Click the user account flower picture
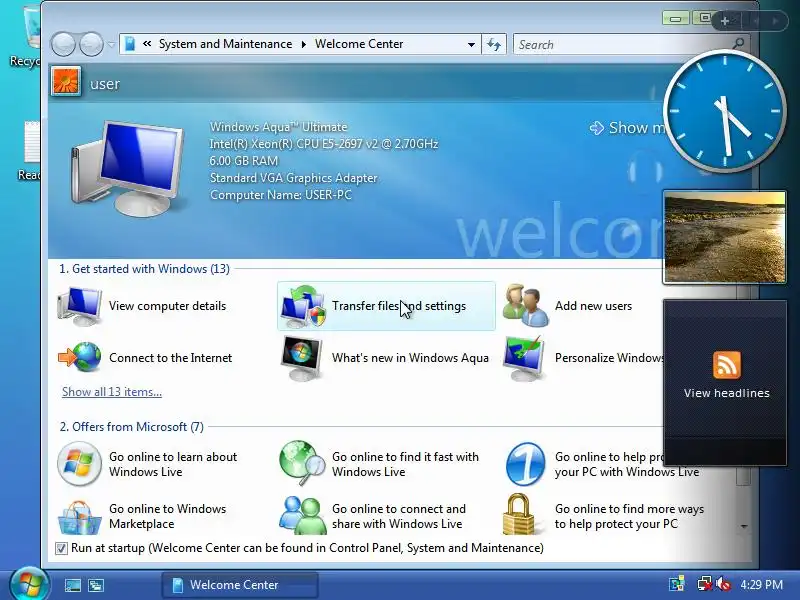The height and width of the screenshot is (600, 800). 66,82
